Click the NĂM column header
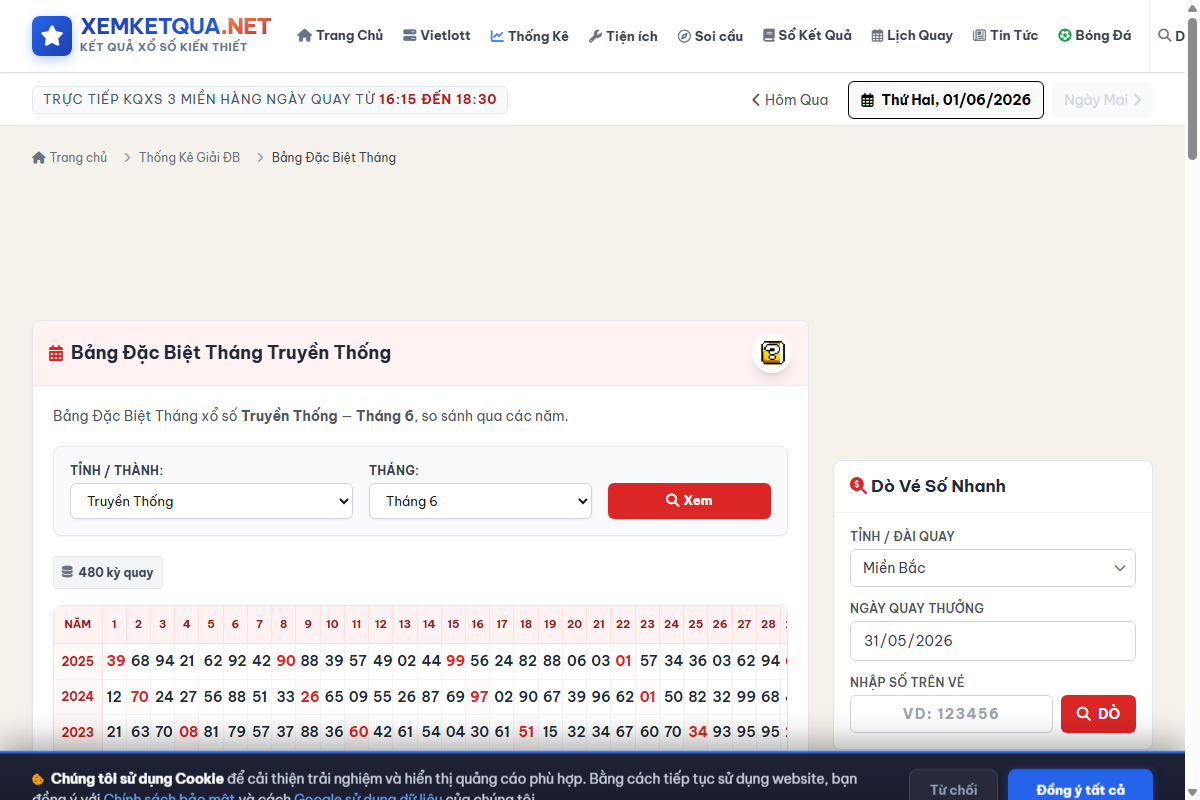Image resolution: width=1200 pixels, height=800 pixels. click(x=78, y=624)
